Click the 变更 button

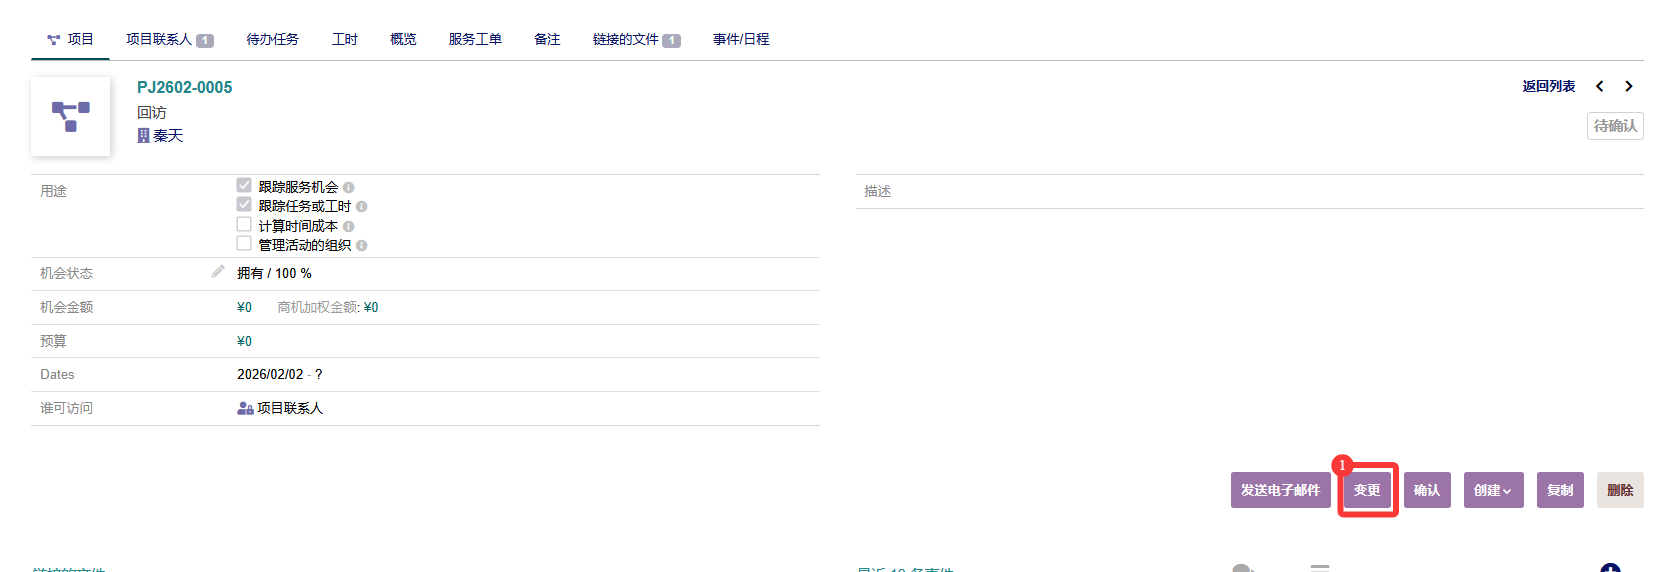[x=1367, y=490]
